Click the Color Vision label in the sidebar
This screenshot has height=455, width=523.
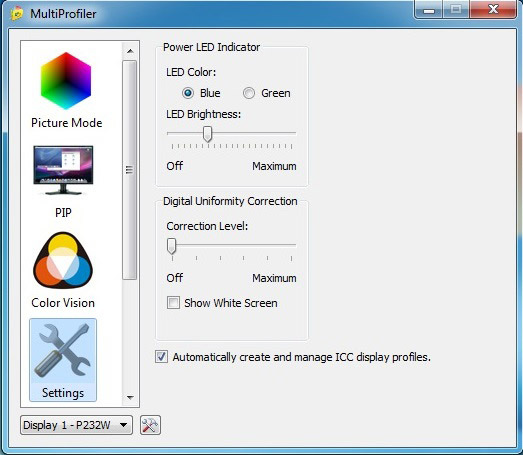(x=63, y=303)
